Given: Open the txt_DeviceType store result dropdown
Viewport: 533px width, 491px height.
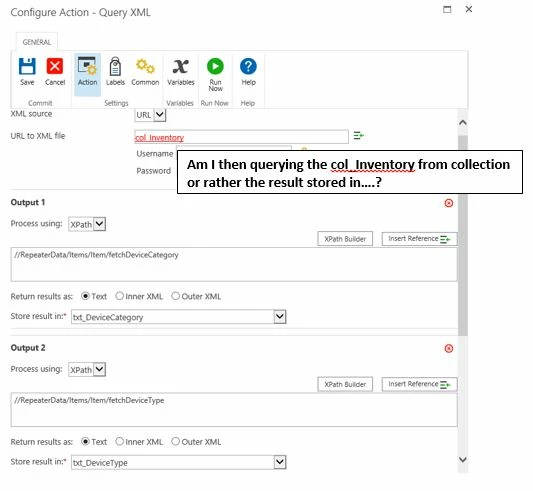Looking at the screenshot, I should 280,462.
